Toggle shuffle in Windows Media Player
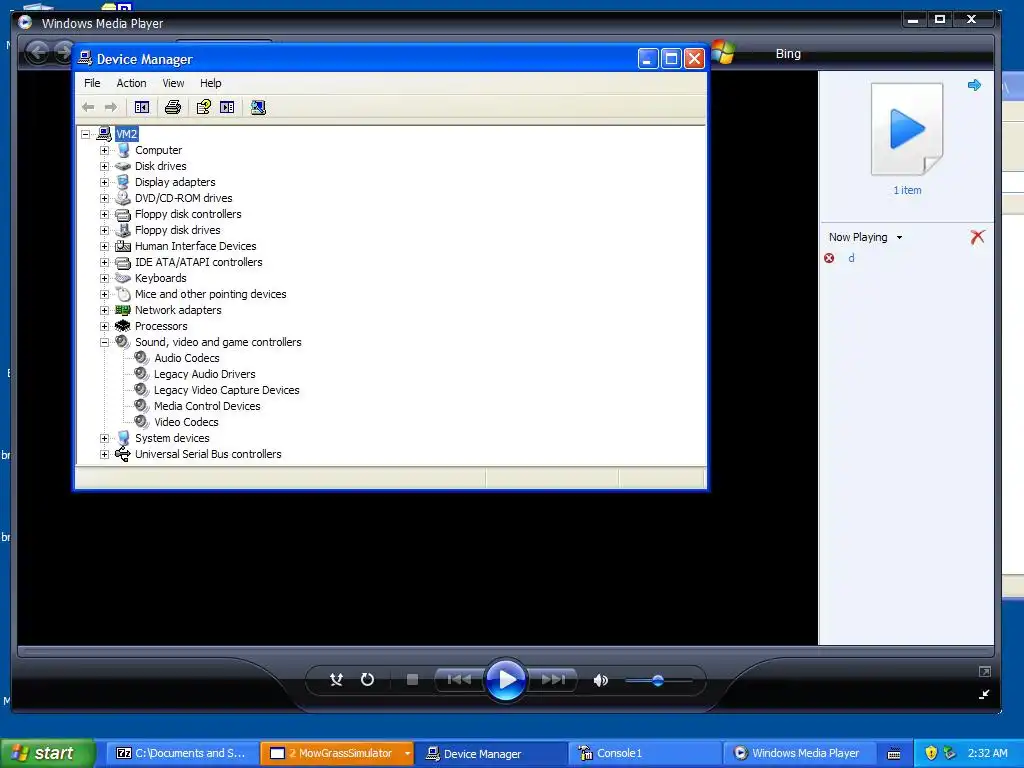Image resolution: width=1024 pixels, height=768 pixels. coord(336,680)
